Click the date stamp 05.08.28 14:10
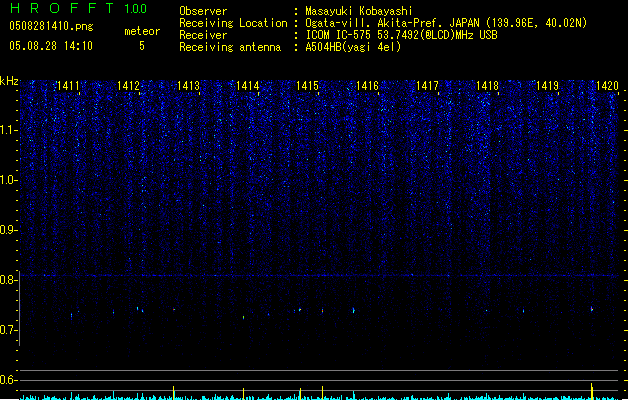The width and height of the screenshot is (629, 400). click(51, 46)
